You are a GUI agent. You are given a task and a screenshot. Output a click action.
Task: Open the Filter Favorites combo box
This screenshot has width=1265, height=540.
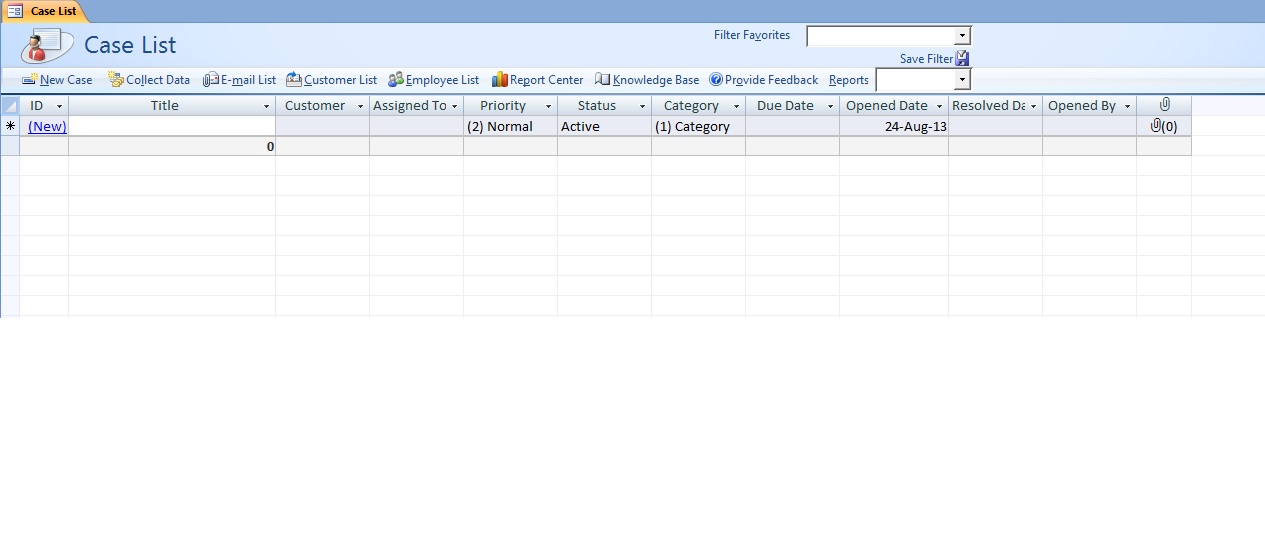click(962, 36)
